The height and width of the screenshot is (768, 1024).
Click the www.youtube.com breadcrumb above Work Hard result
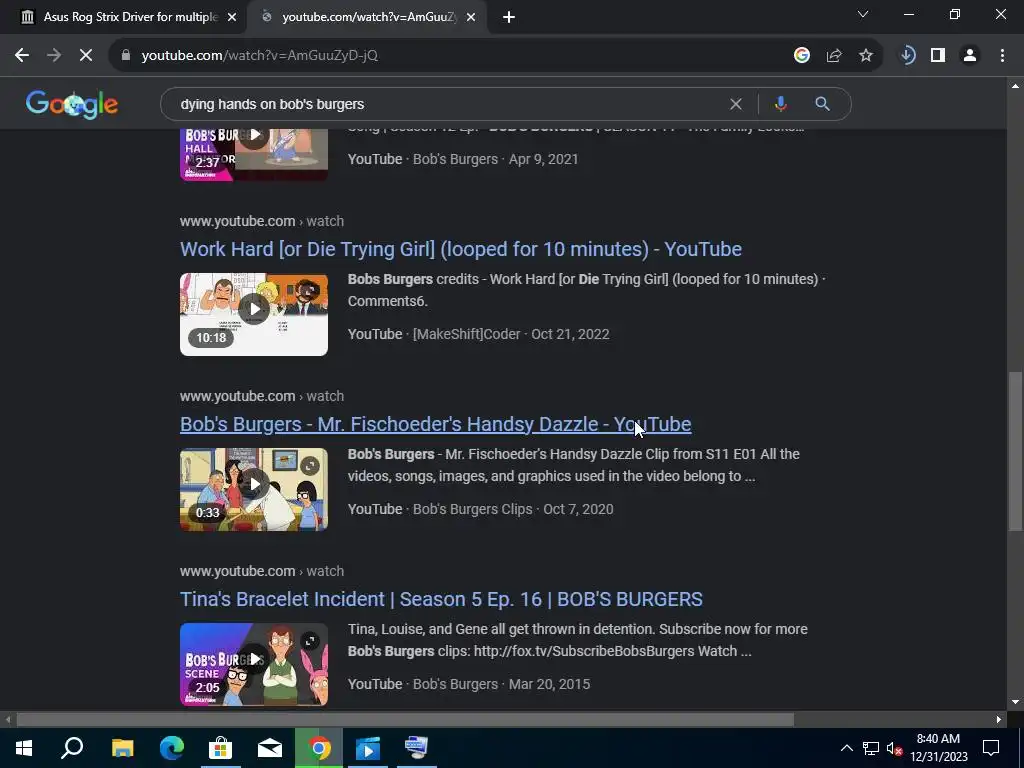[x=238, y=221]
